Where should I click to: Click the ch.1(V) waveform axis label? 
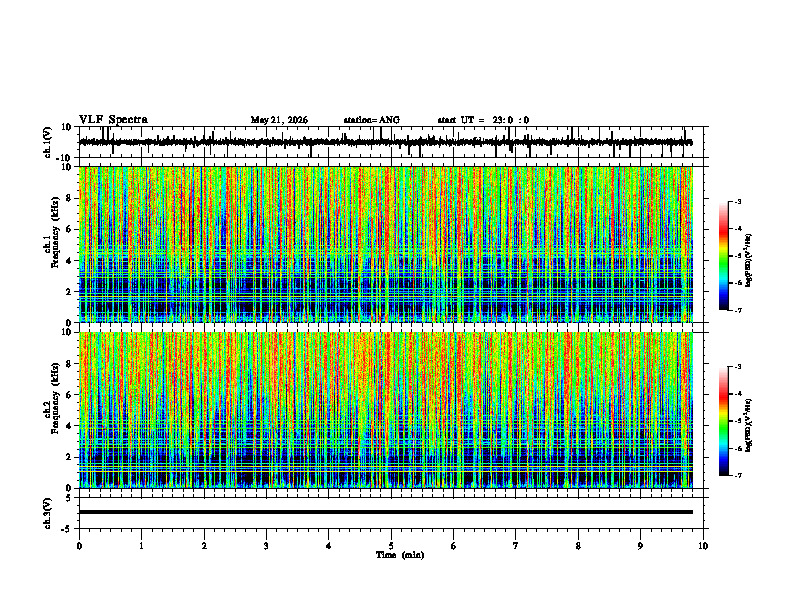click(48, 142)
